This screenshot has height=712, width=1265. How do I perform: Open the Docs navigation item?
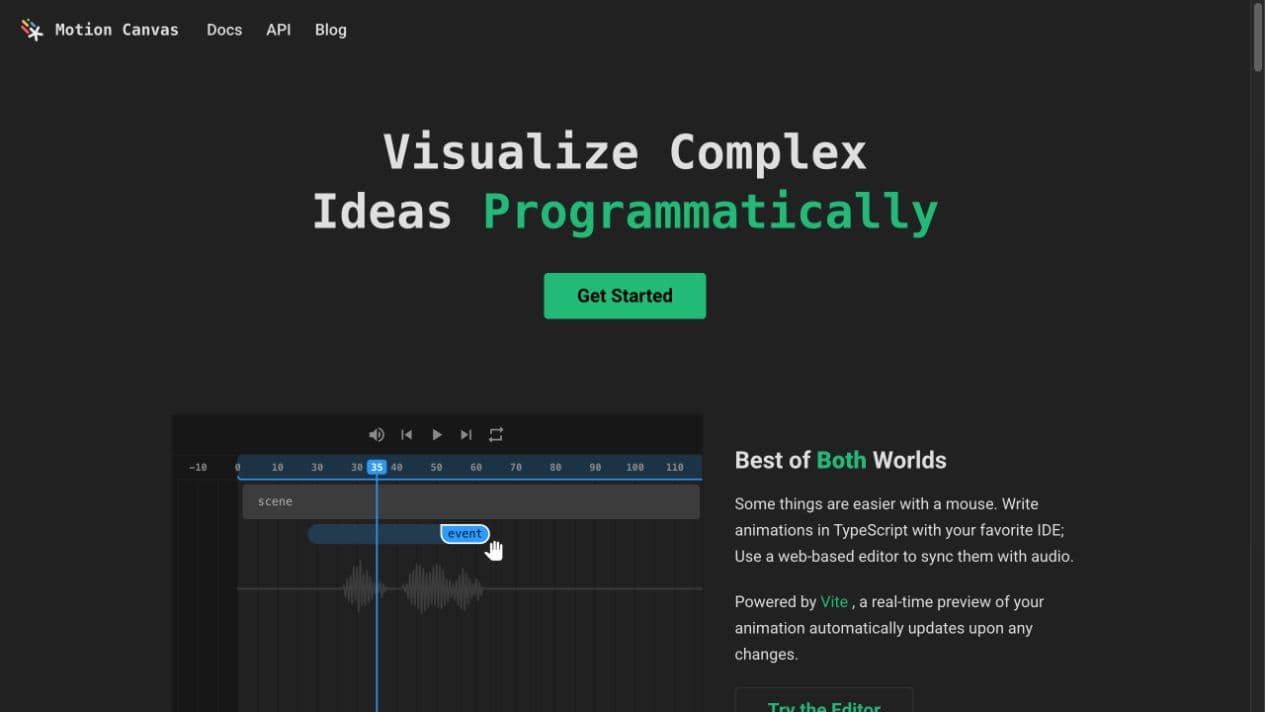click(x=224, y=30)
